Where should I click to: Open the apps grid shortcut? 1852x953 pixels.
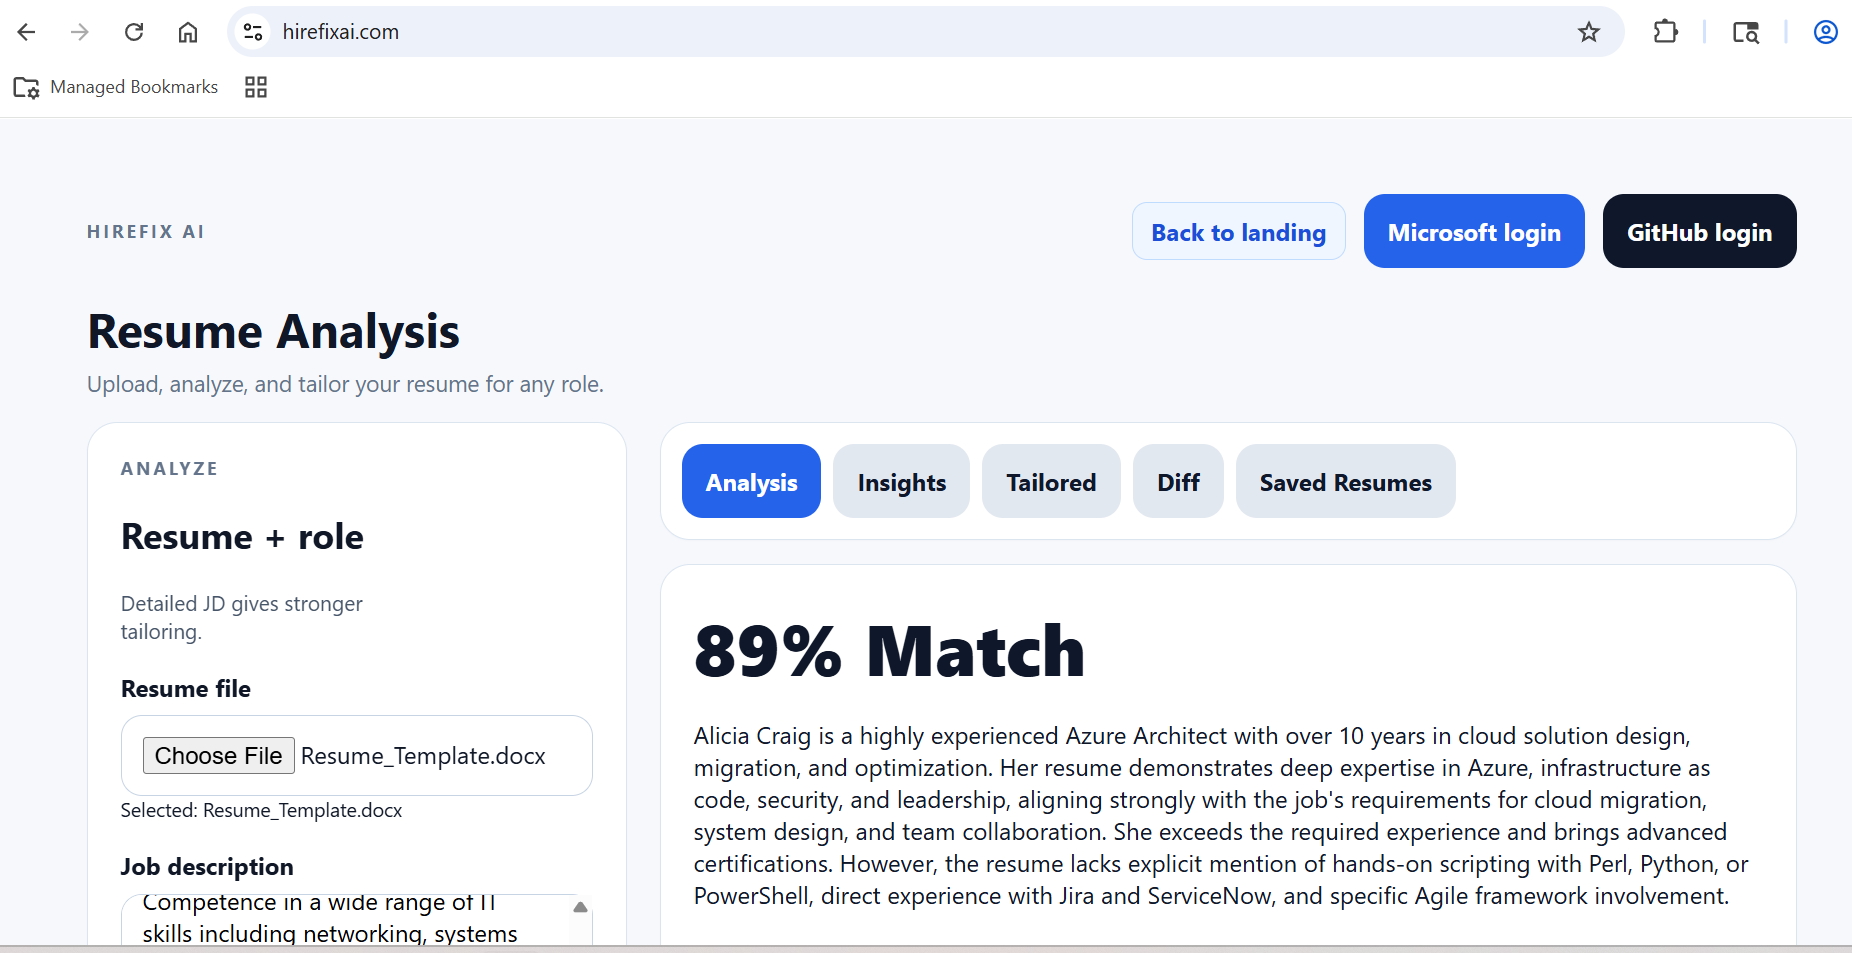point(256,87)
